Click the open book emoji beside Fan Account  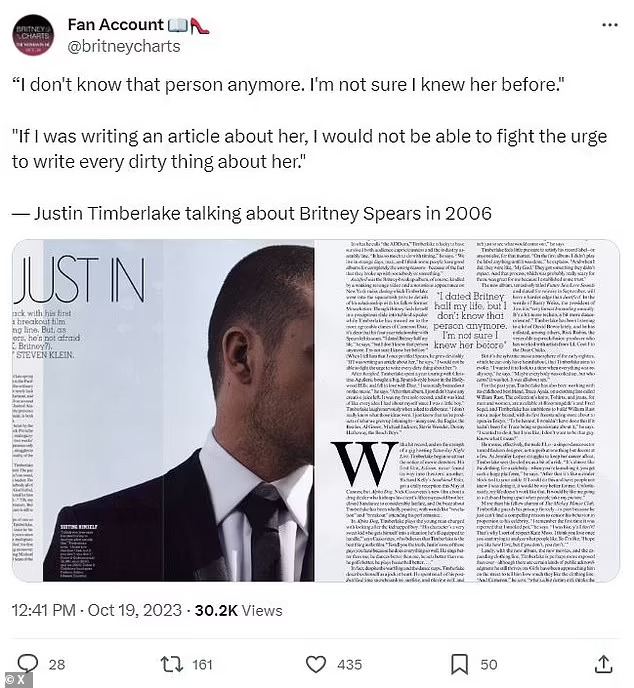[178, 25]
